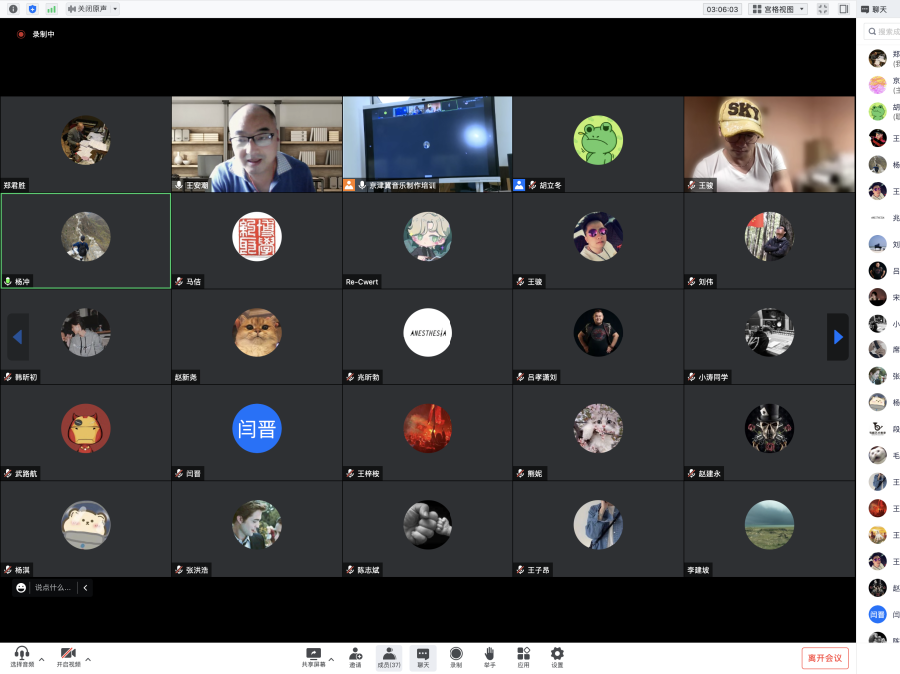Screen dimensions: 900x674
Task: Select the 聊天 panel tab at top right
Action: [874, 9]
